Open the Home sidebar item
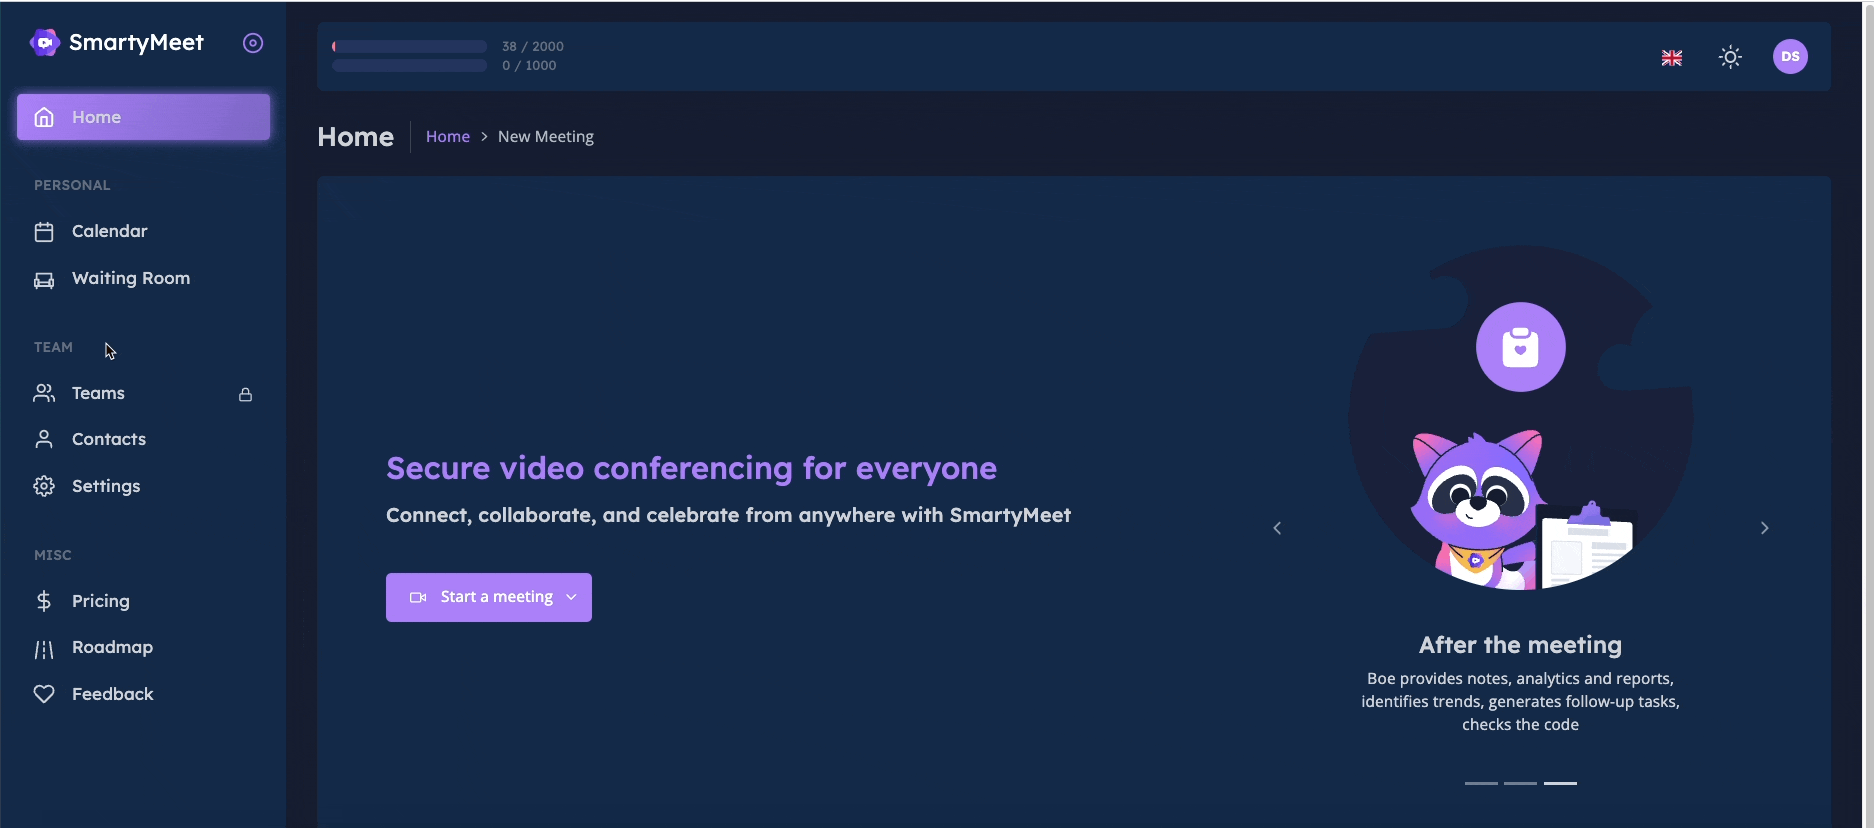Screen dimensions: 1874x828 (143, 117)
